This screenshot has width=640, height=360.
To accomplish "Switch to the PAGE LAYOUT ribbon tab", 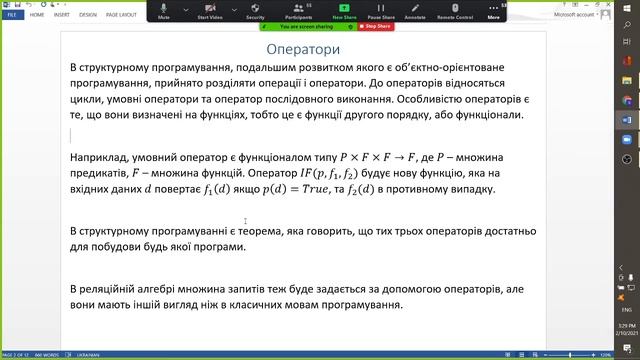I will pyautogui.click(x=121, y=15).
